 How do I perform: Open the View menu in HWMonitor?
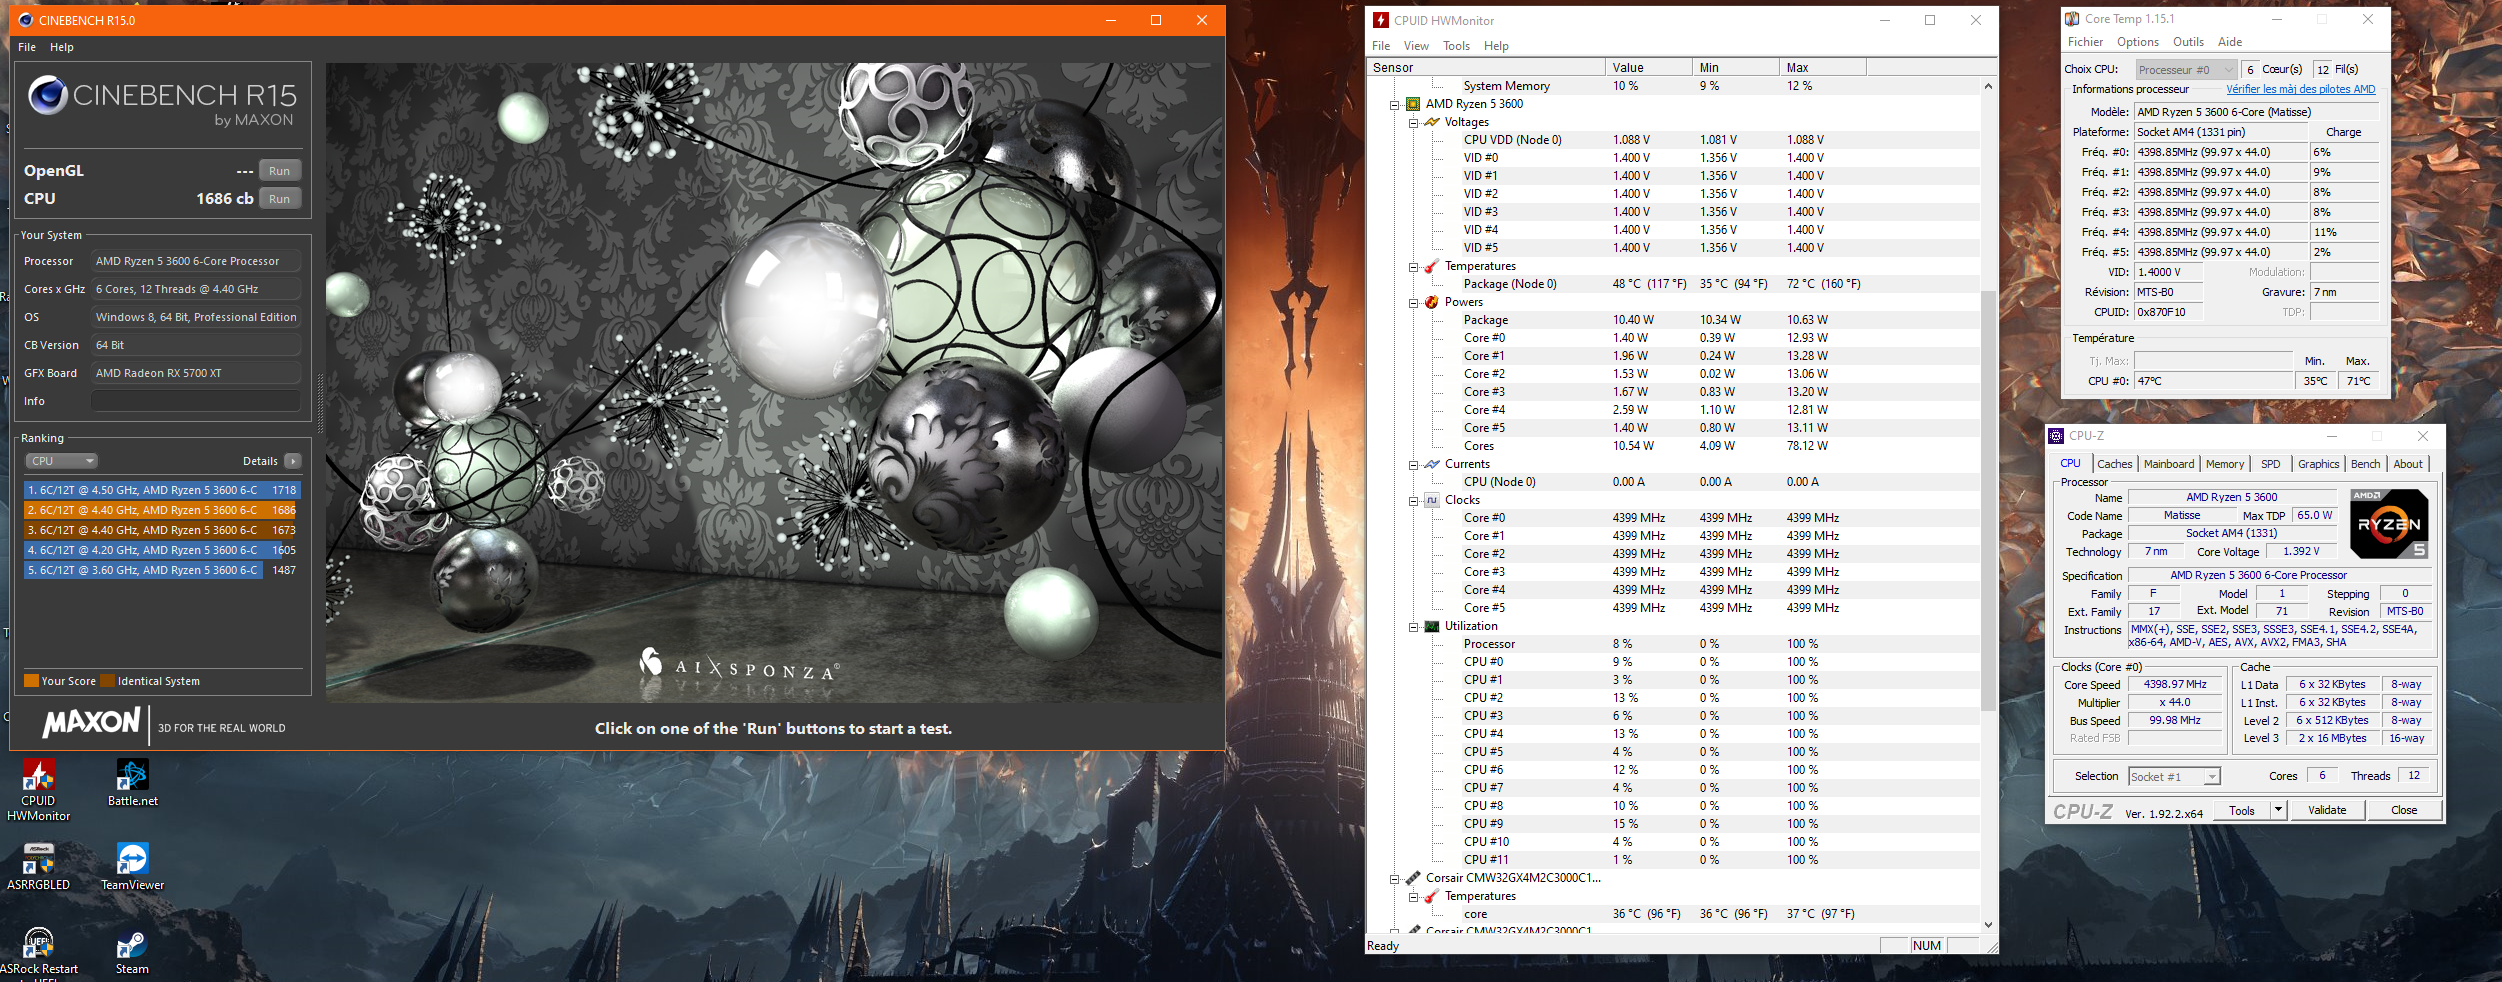[x=1416, y=46]
